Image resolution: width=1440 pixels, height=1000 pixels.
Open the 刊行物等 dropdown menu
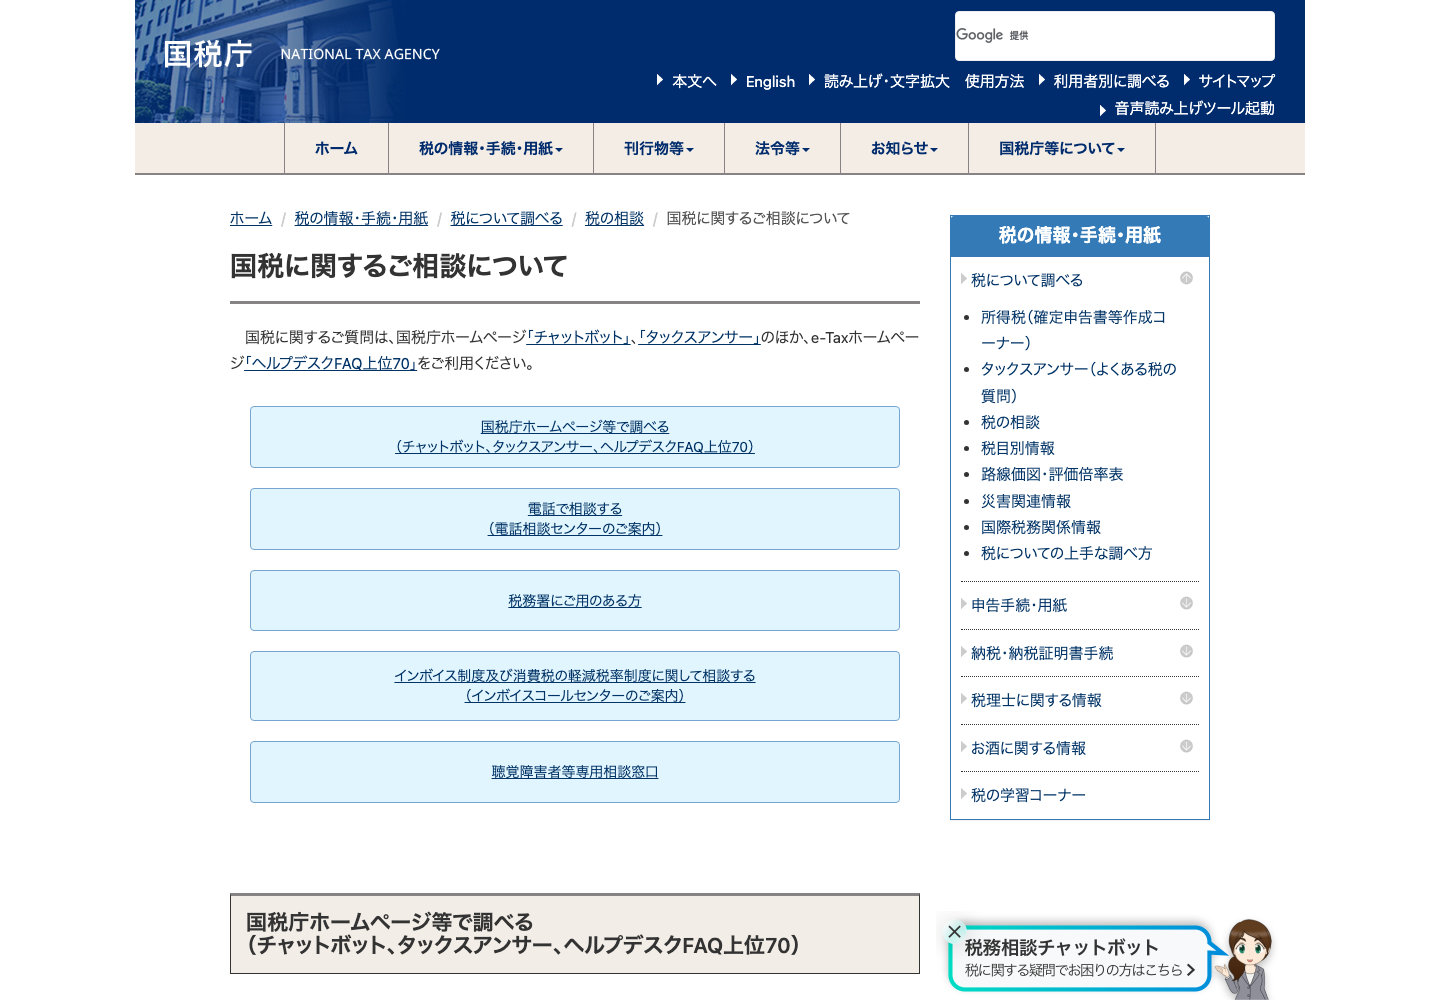659,148
